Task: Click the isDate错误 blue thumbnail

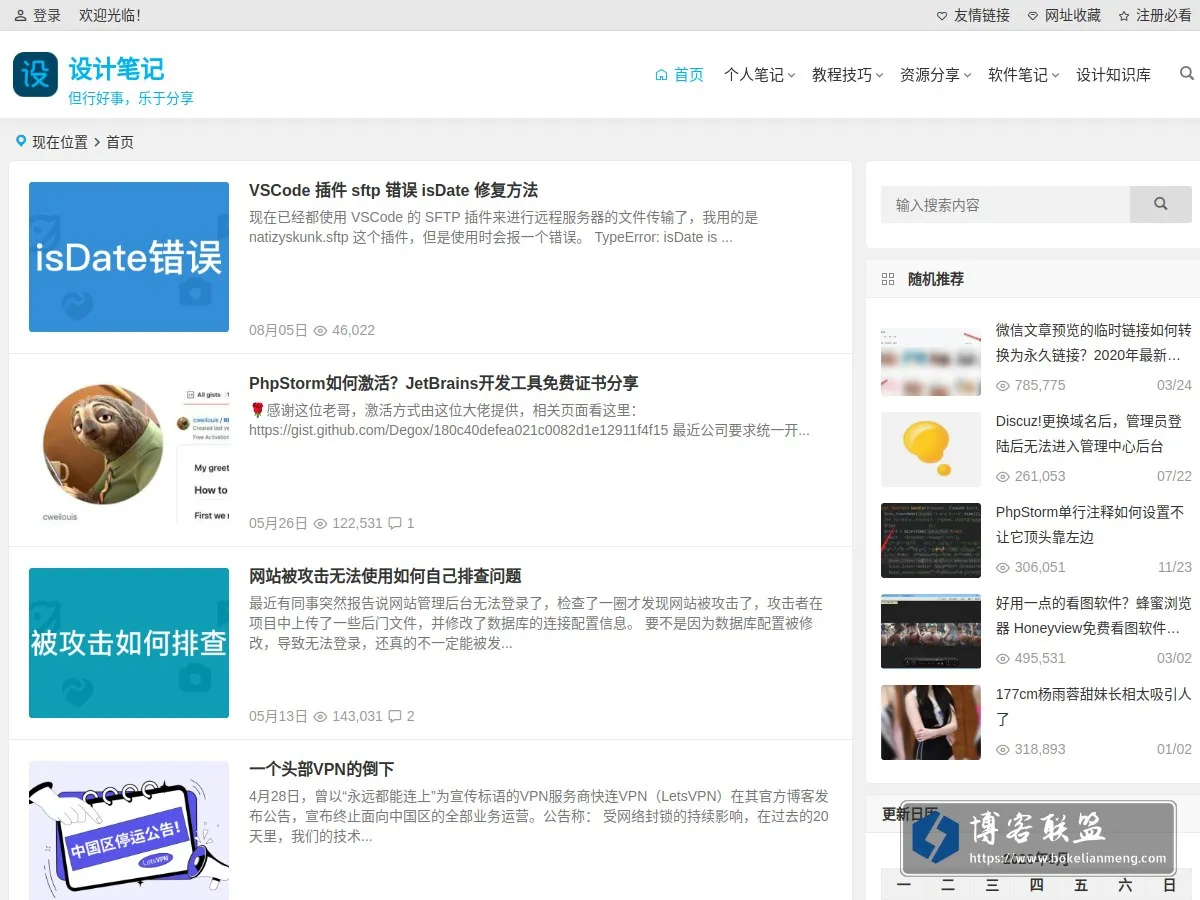Action: 129,257
